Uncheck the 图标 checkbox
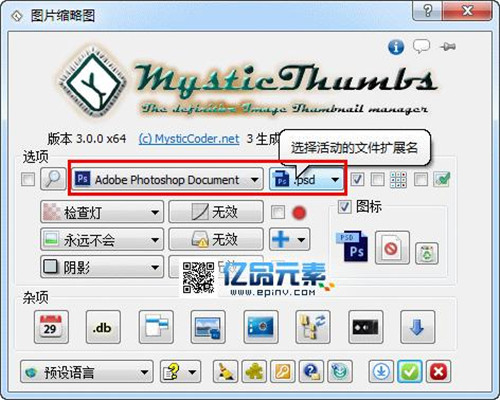This screenshot has width=500, height=400. click(344, 207)
